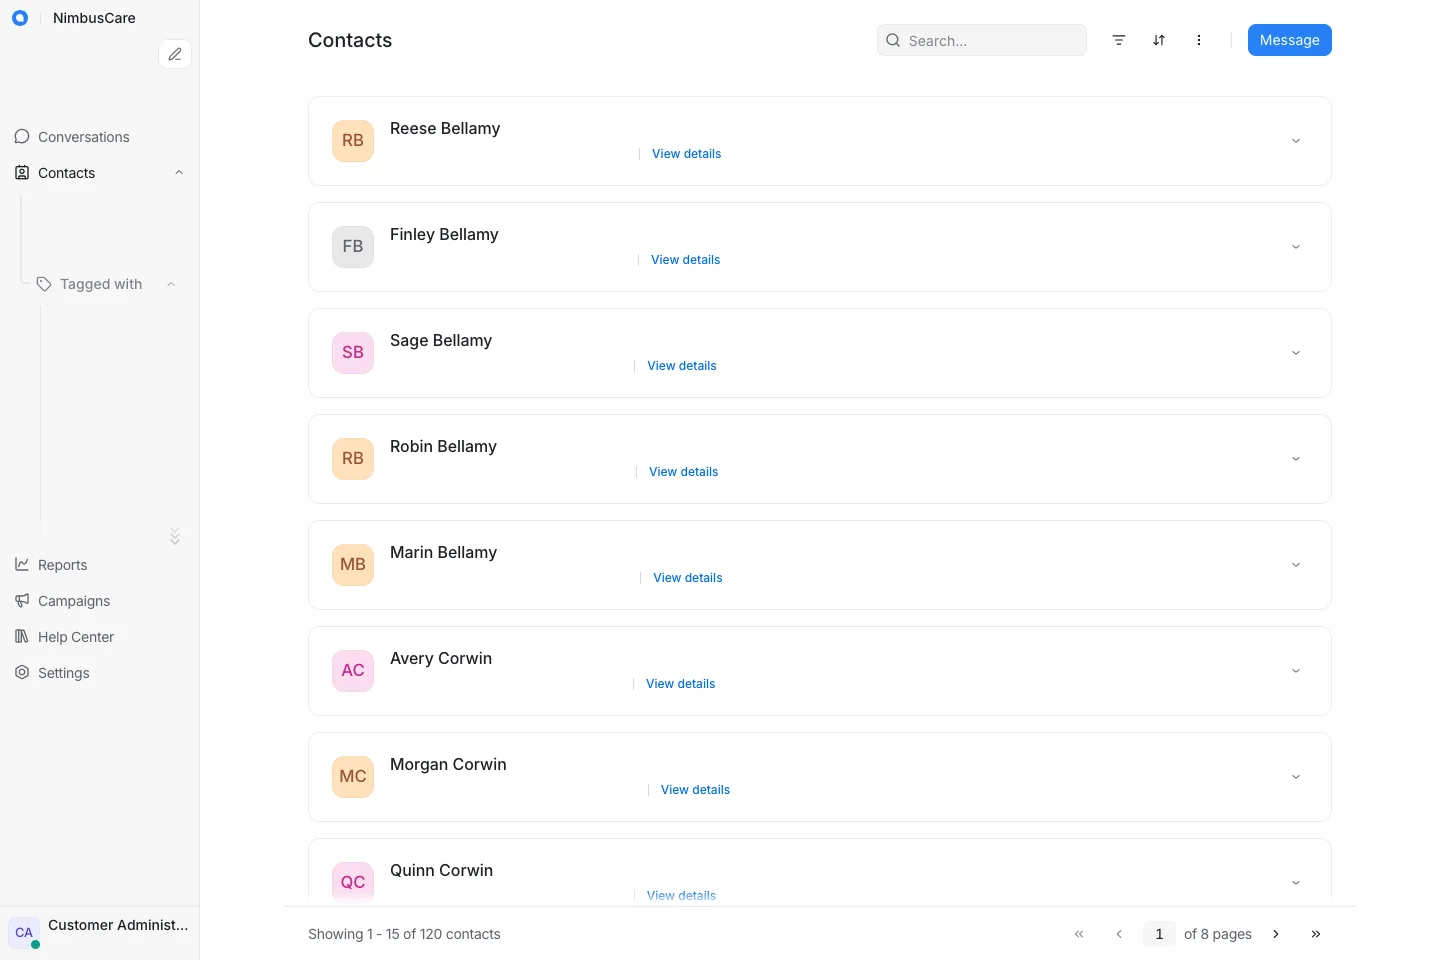Click the Sage Bellamy name
Screen dimensions: 1440x960
coord(441,340)
